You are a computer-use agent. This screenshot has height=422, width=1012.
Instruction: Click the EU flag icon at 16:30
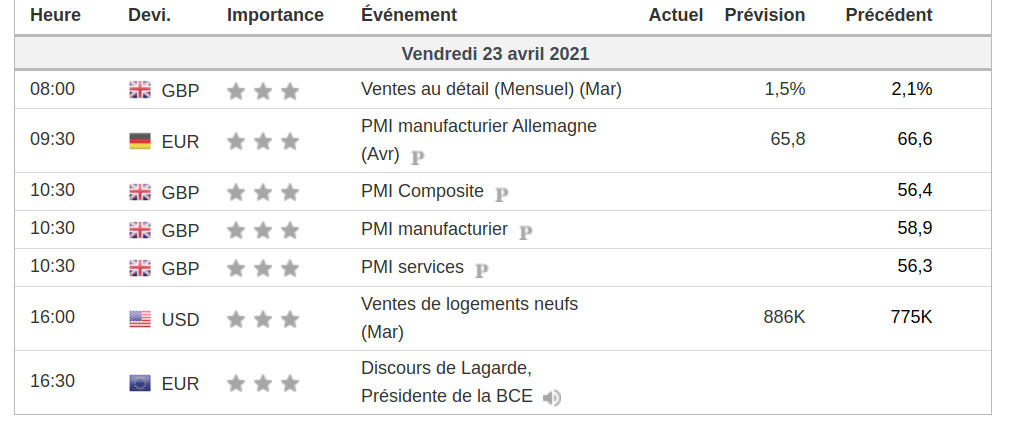click(140, 383)
